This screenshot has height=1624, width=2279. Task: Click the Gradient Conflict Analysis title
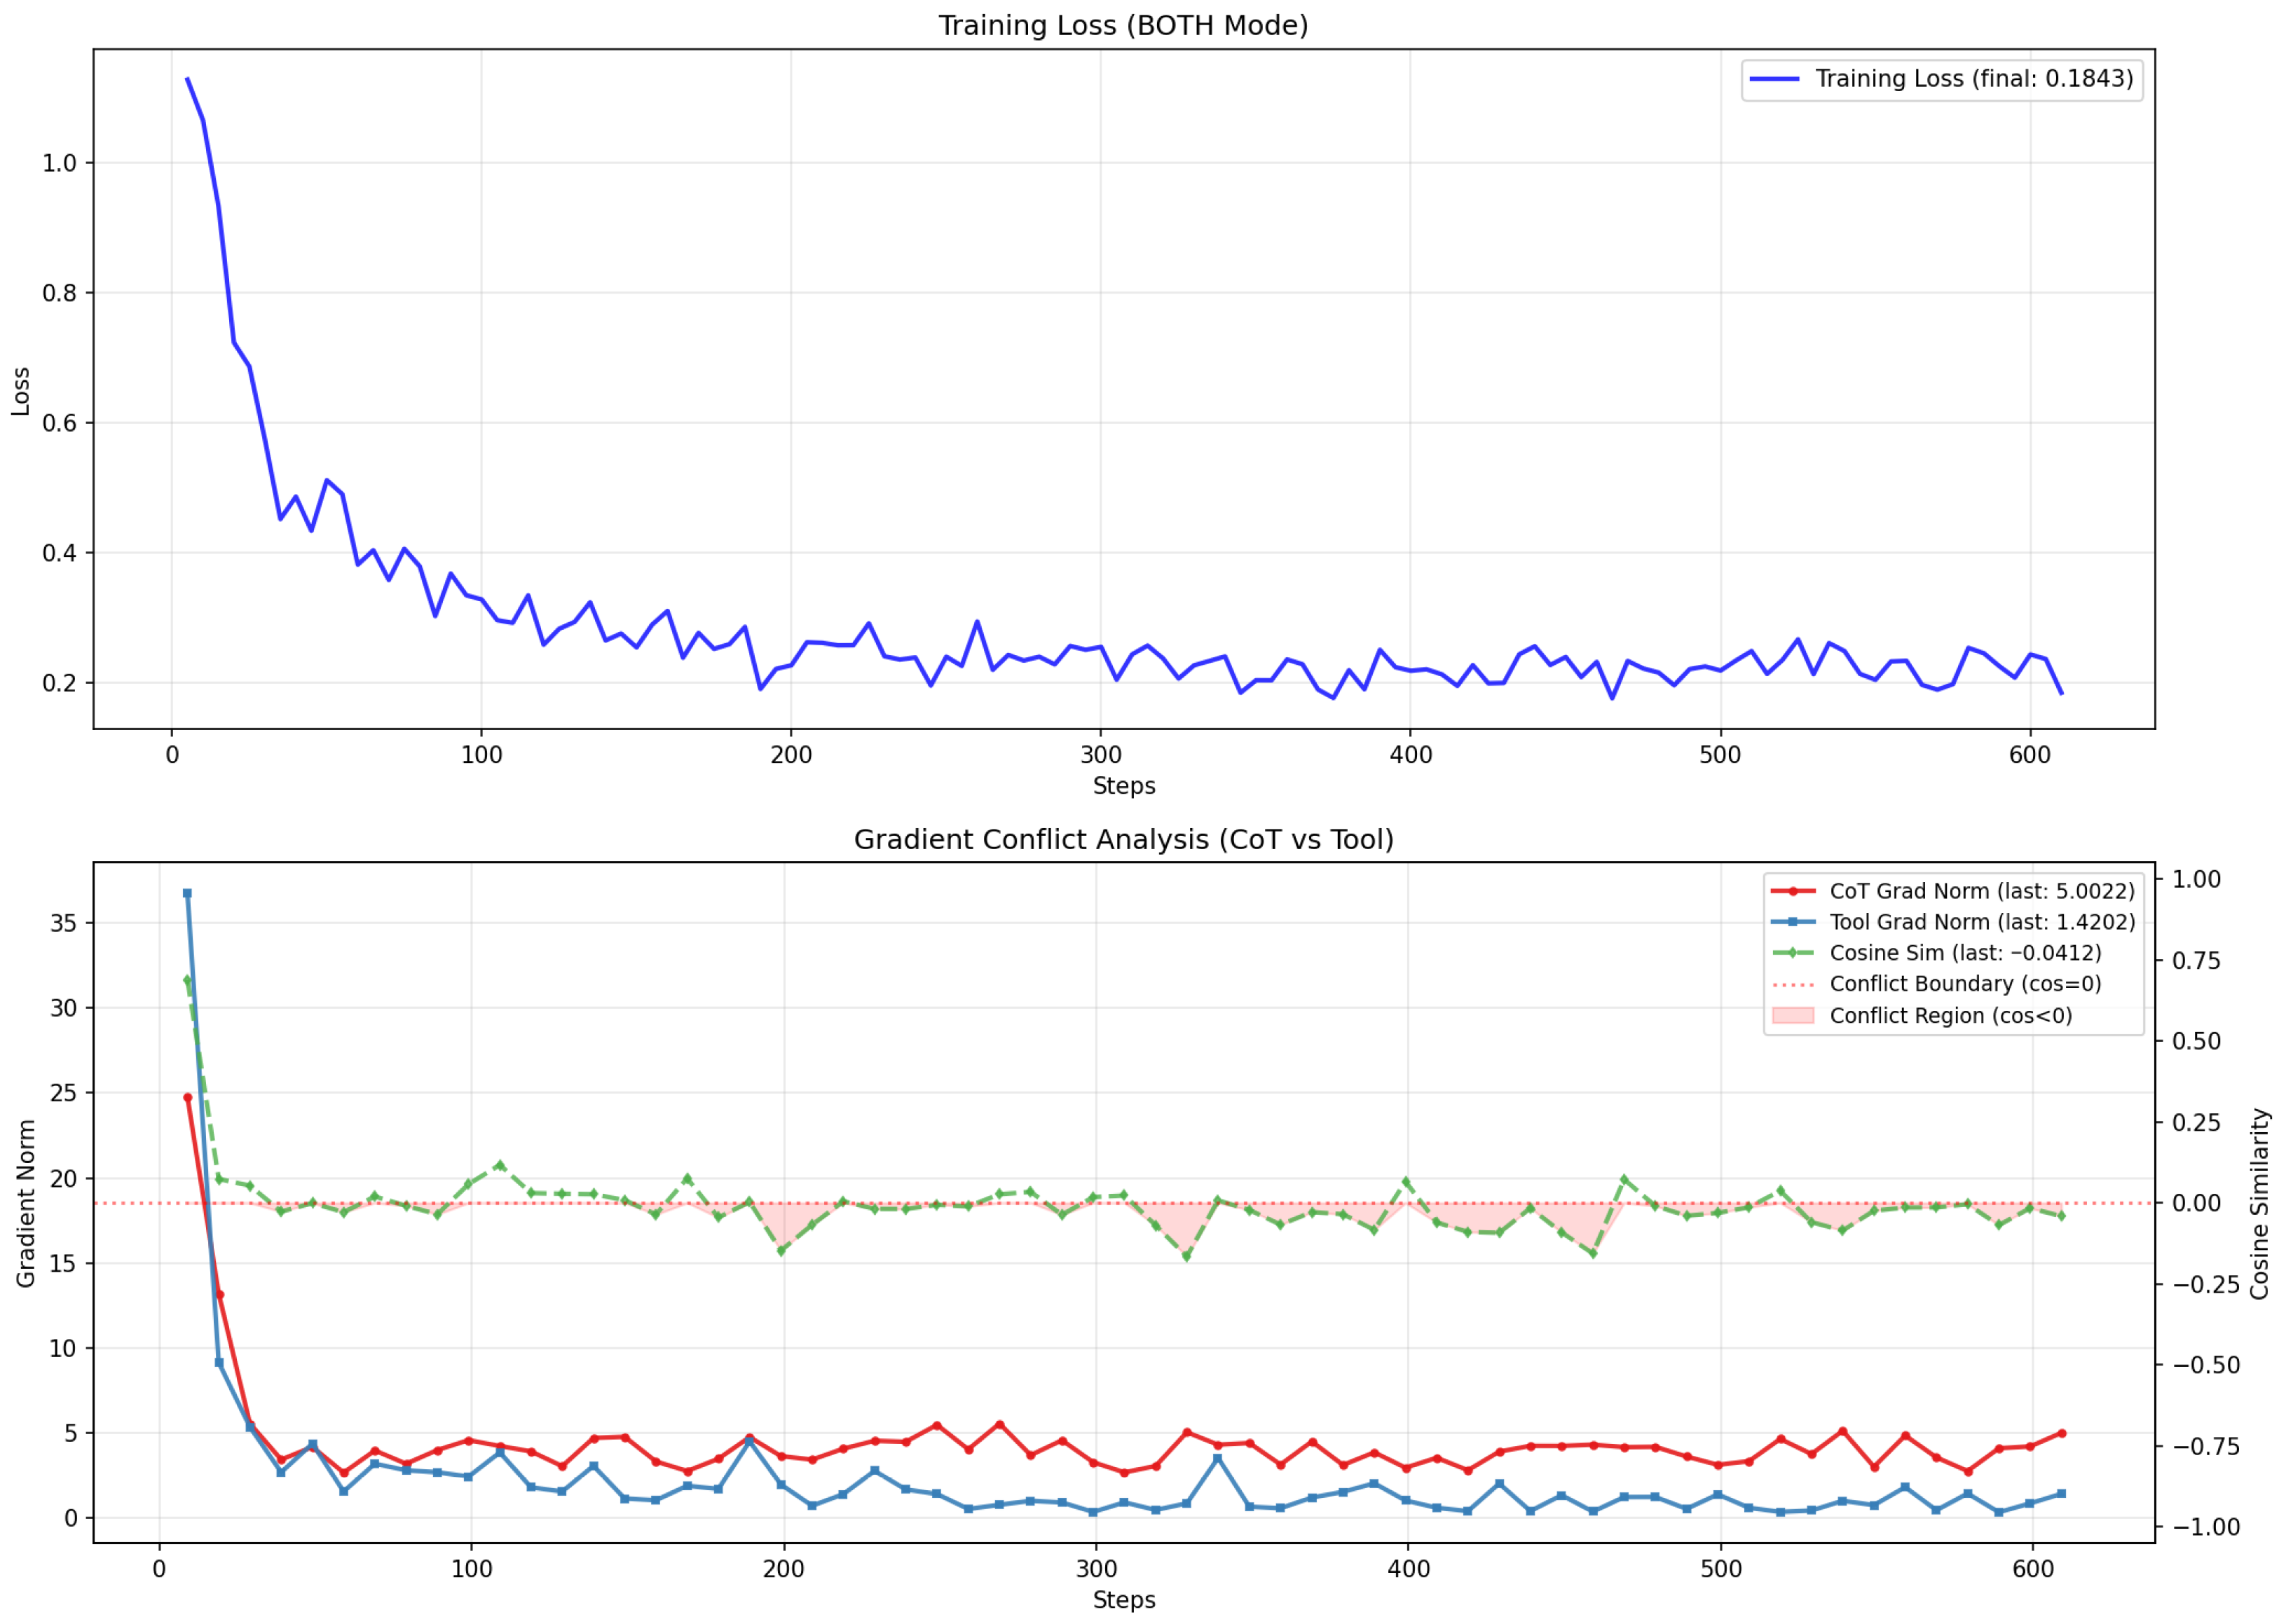pyautogui.click(x=1123, y=839)
